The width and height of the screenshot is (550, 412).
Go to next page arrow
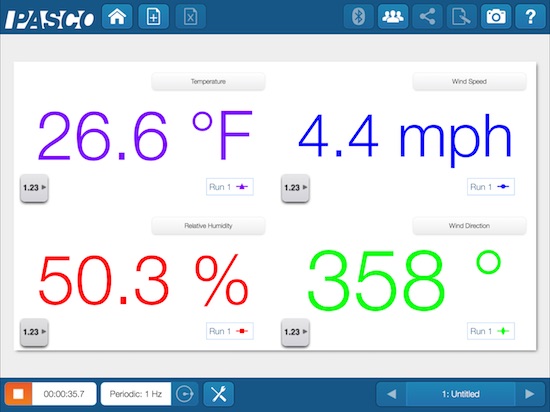tap(530, 394)
